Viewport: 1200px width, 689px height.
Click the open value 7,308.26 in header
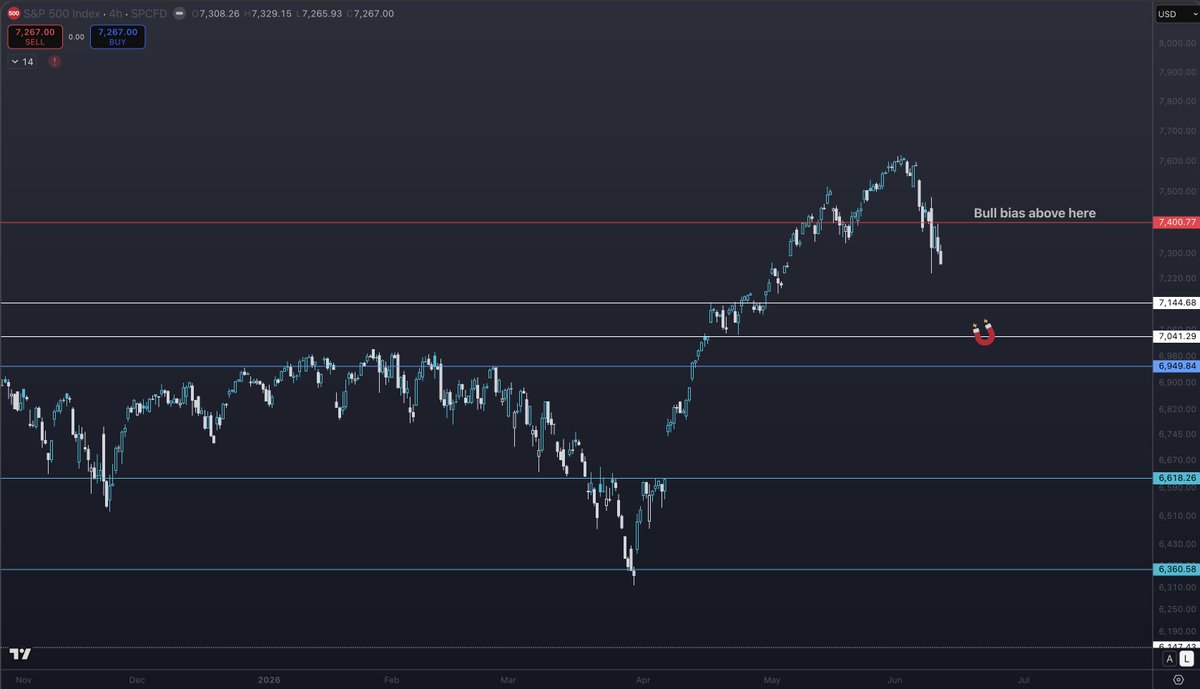pos(220,14)
